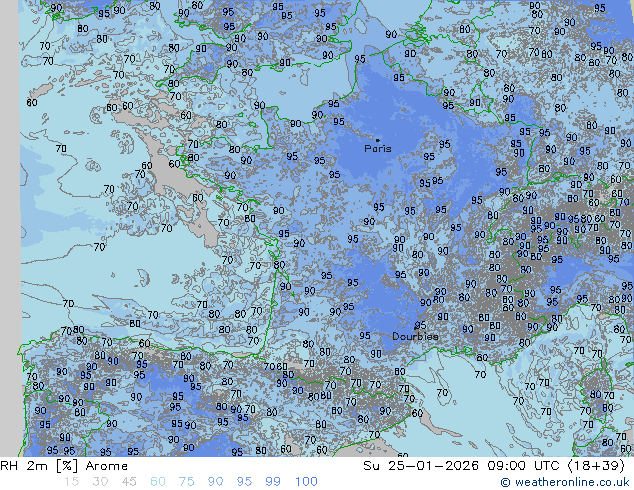Click the Paris city label
This screenshot has height=490, width=634.
point(378,148)
